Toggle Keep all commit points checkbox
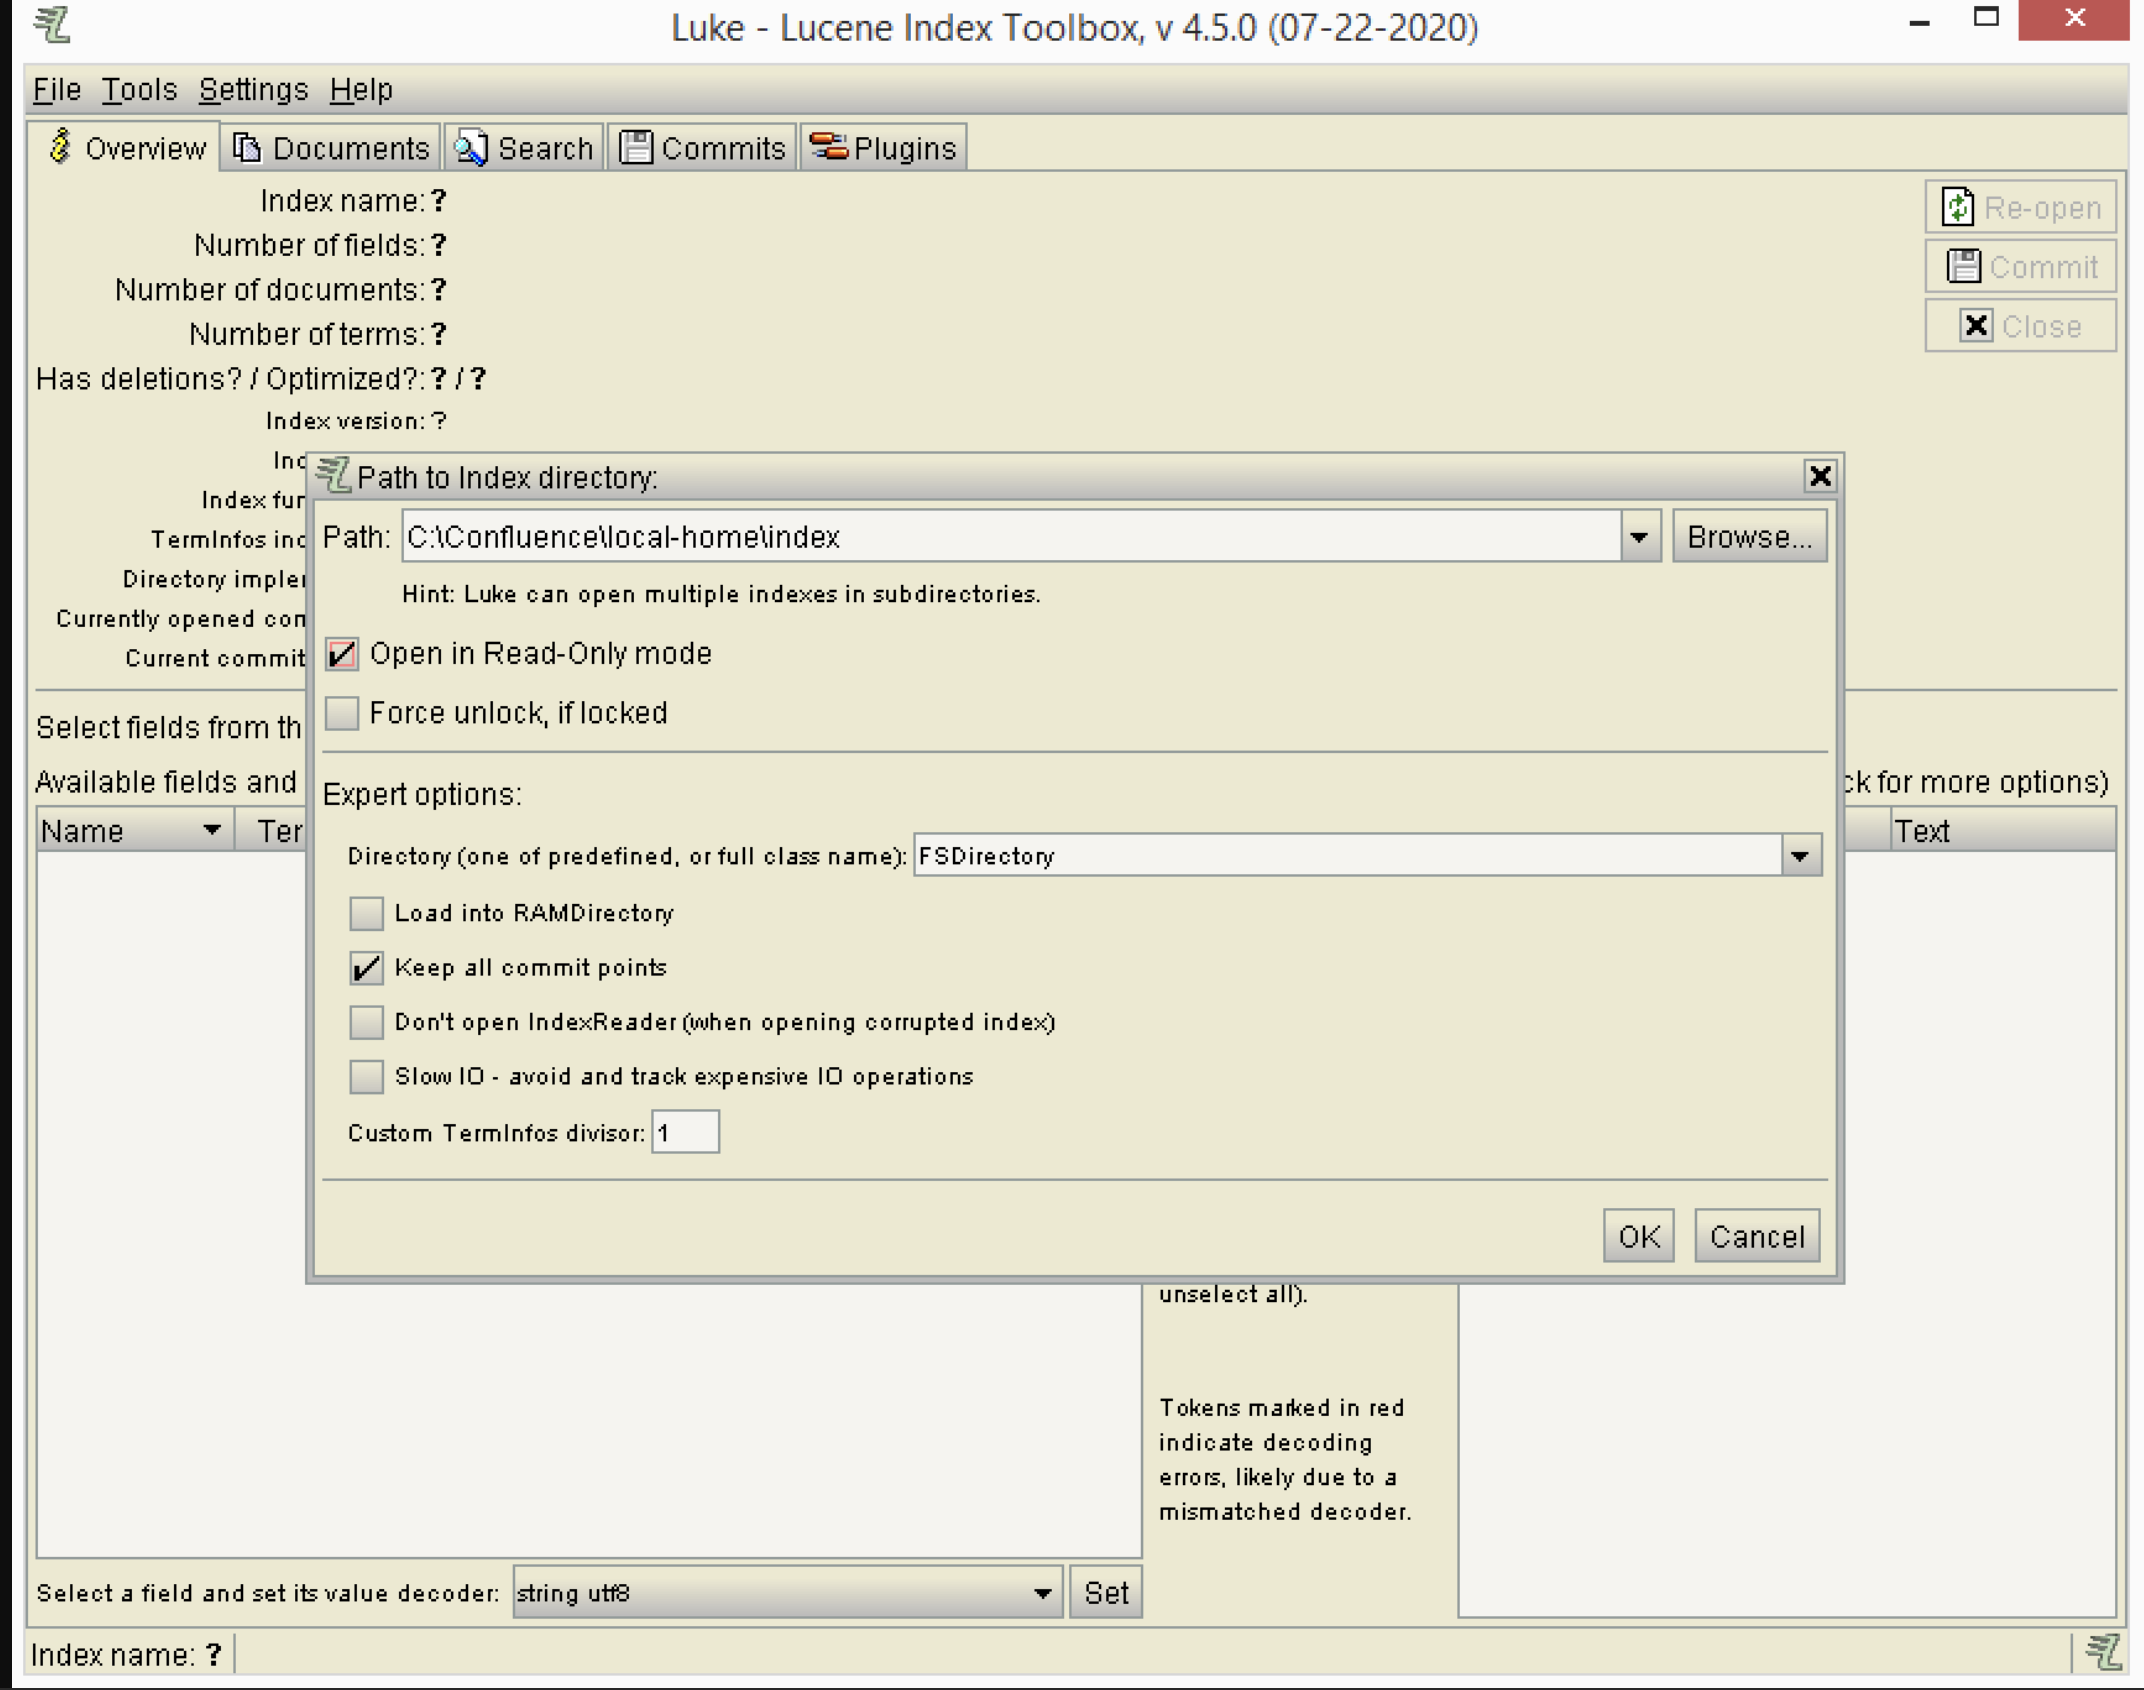 (366, 968)
